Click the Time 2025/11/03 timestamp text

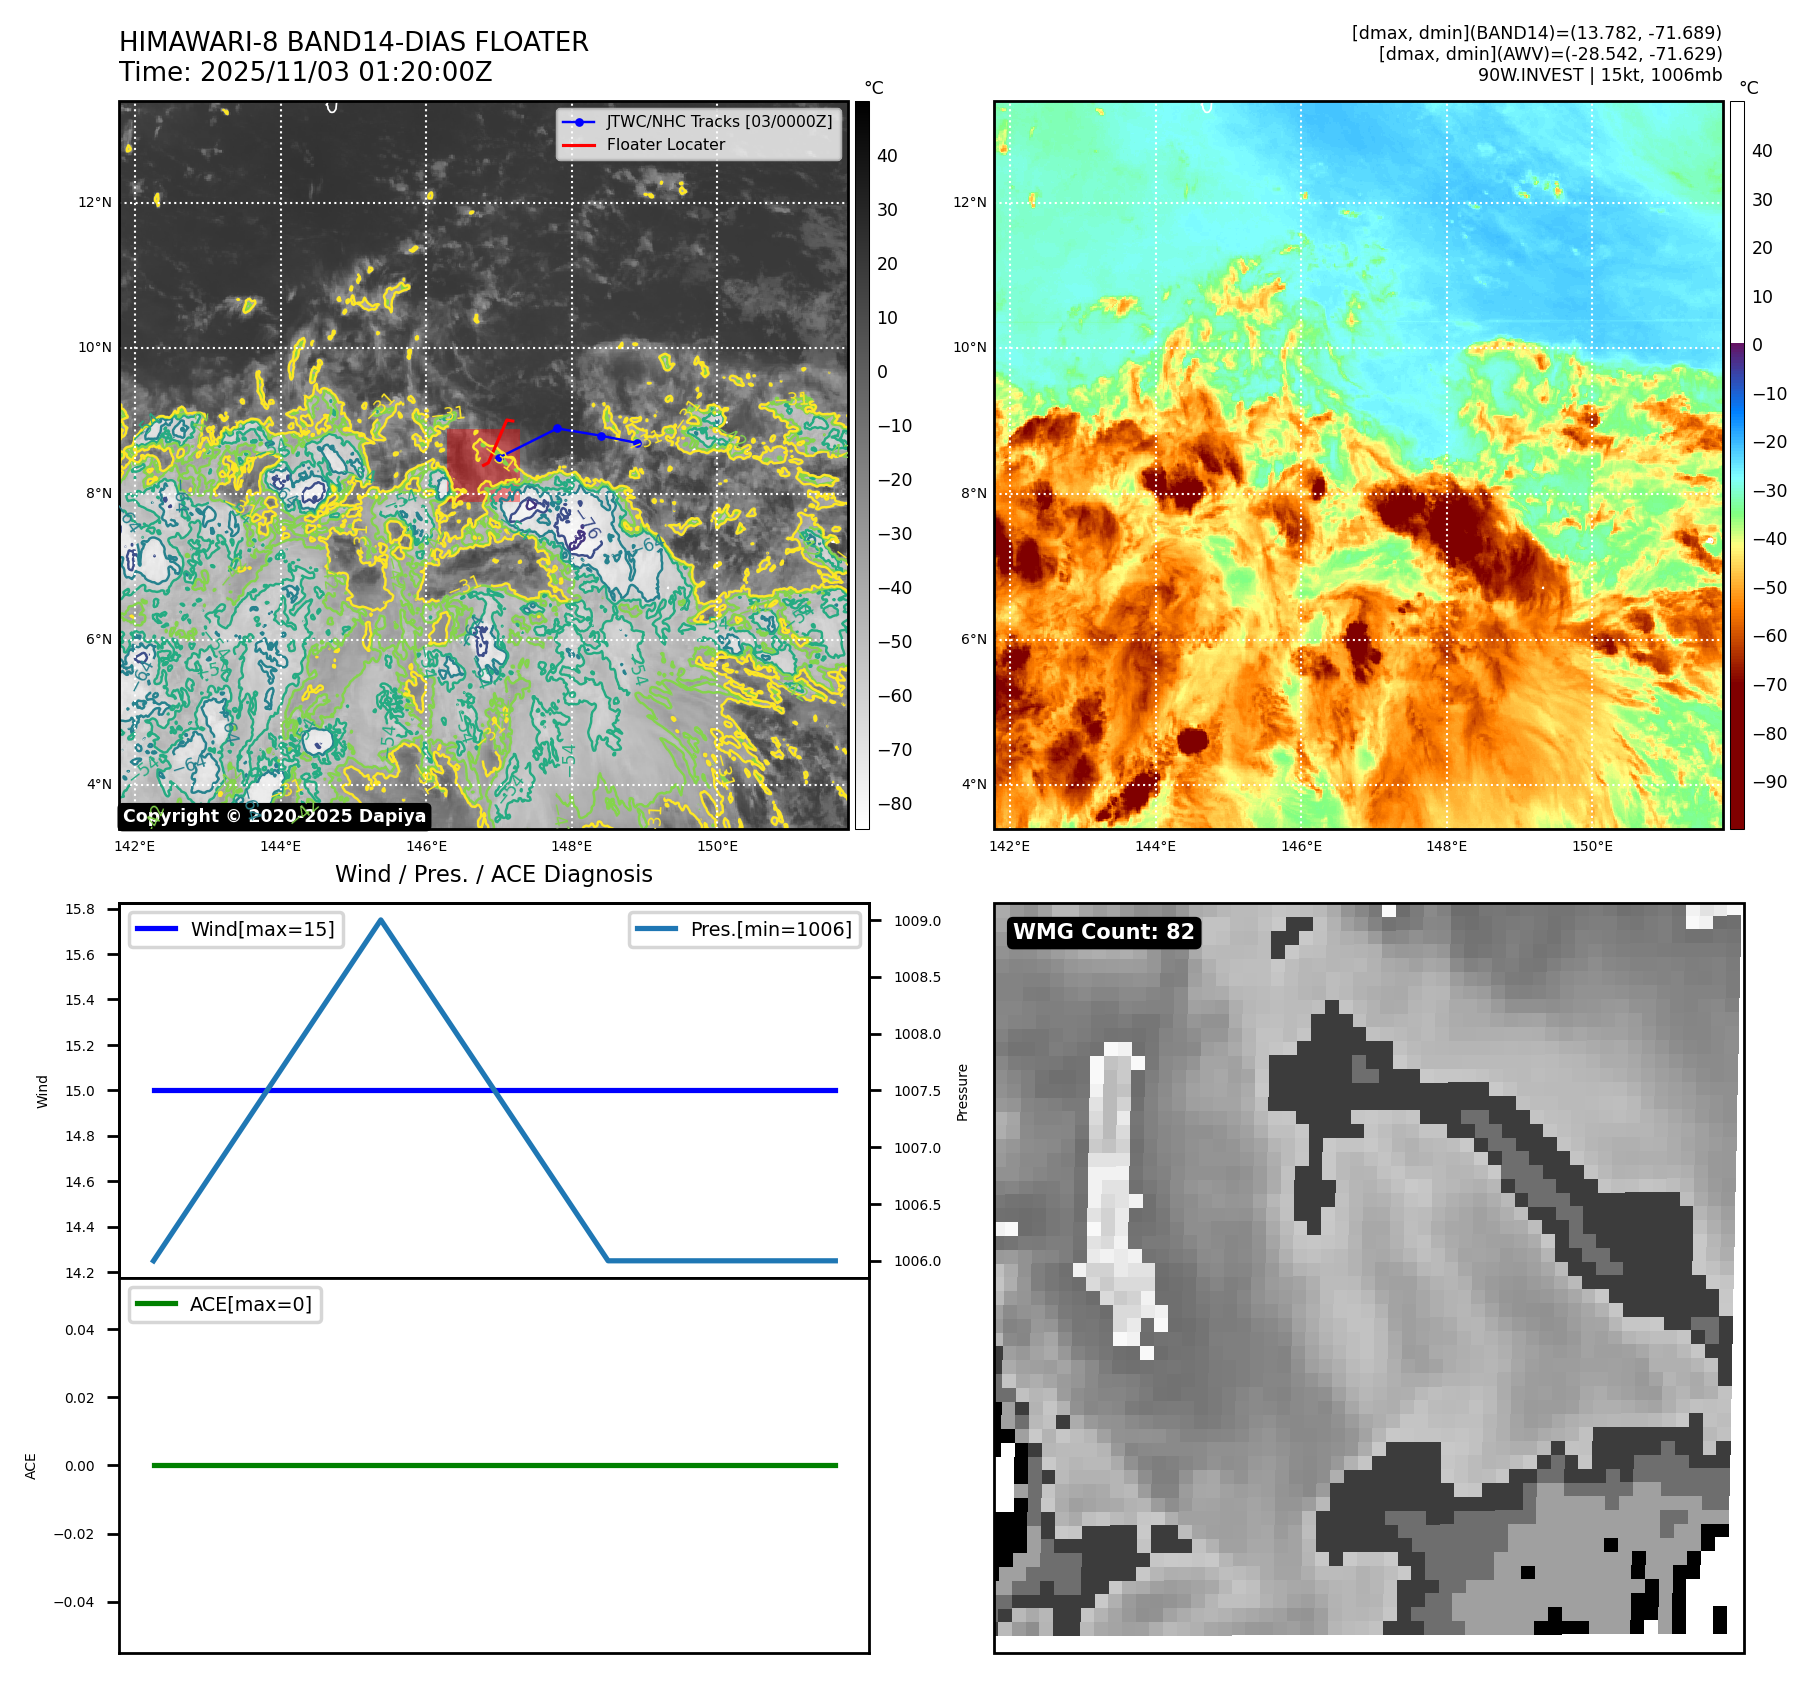(305, 72)
